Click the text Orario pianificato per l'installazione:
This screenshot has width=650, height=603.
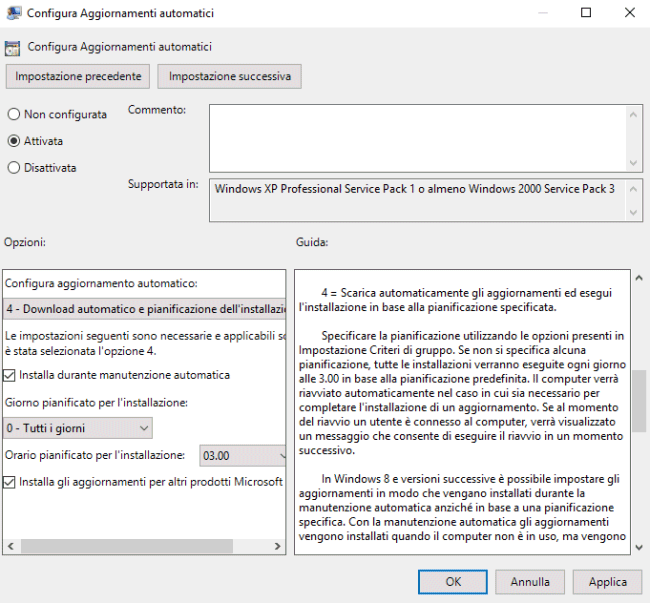(x=95, y=455)
